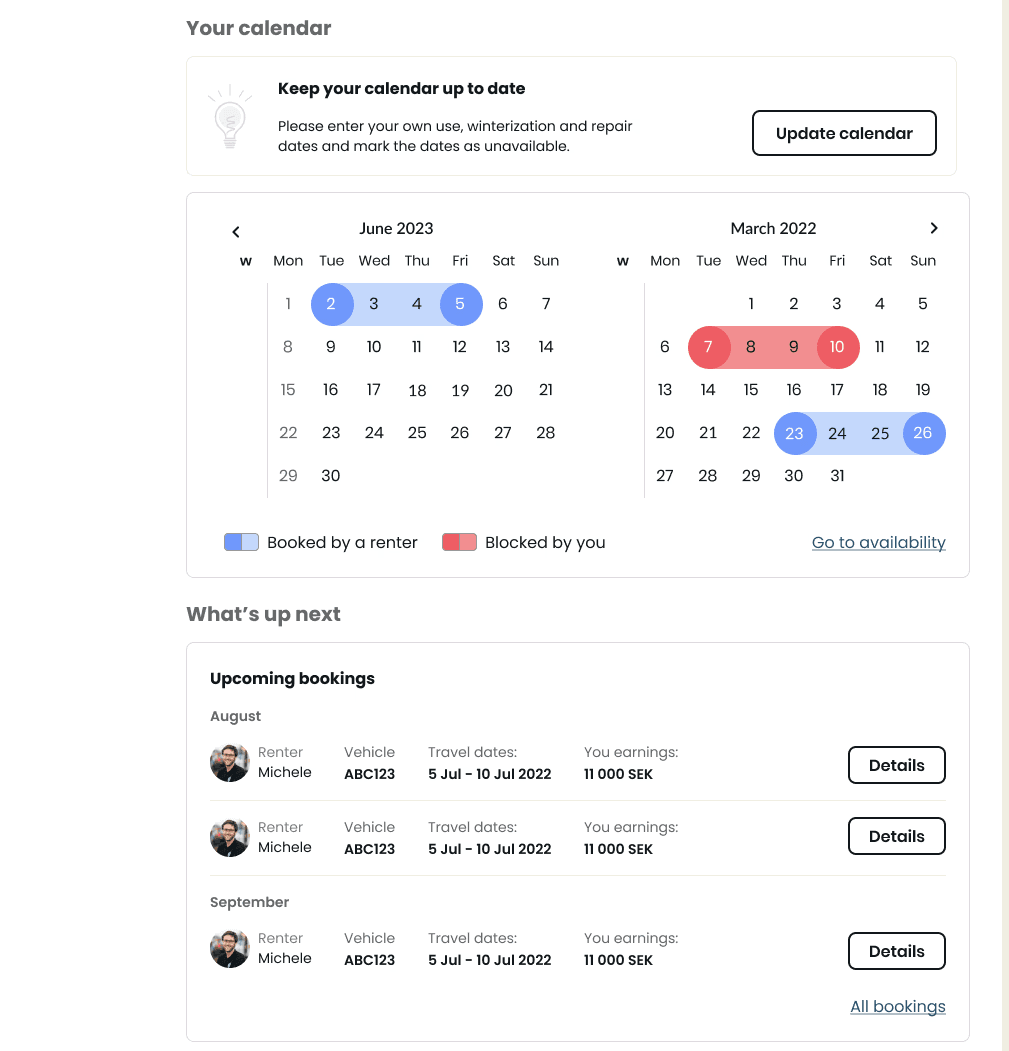The image size is (1009, 1051).
Task: Click the blue Booked by a renter swatch
Action: (x=241, y=542)
